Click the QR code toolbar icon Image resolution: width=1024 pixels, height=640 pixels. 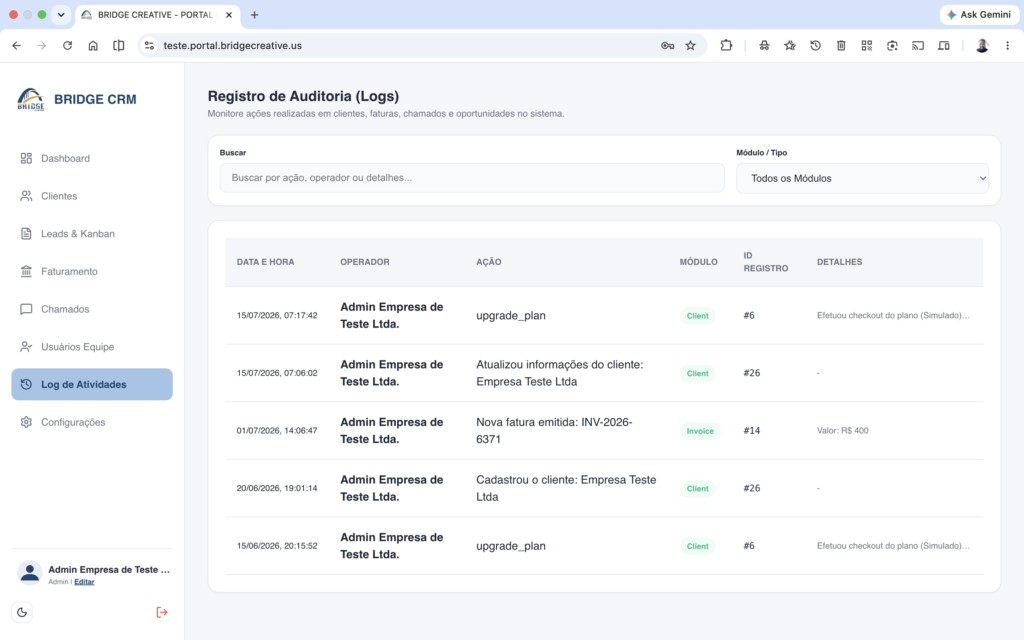click(x=867, y=46)
